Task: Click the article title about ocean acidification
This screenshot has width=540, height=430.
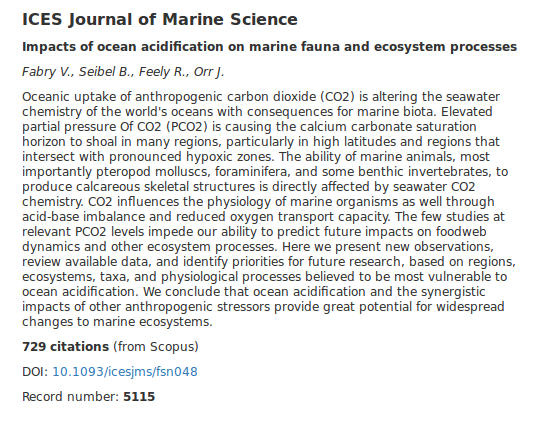Action: (x=269, y=46)
